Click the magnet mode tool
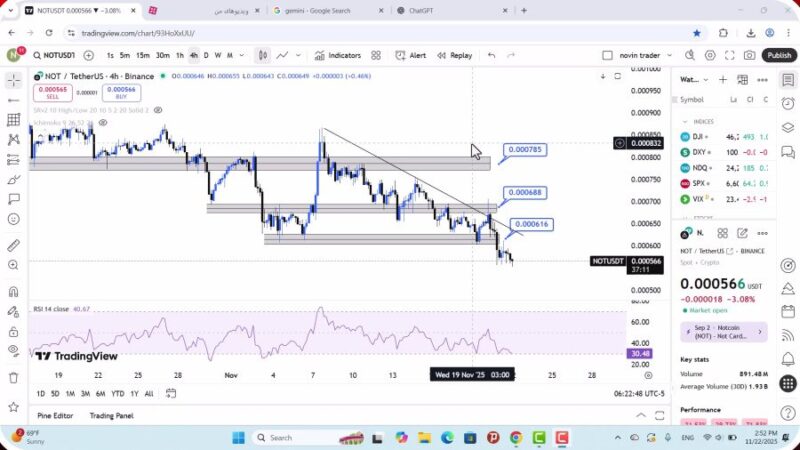This screenshot has width=800, height=450. pyautogui.click(x=13, y=292)
